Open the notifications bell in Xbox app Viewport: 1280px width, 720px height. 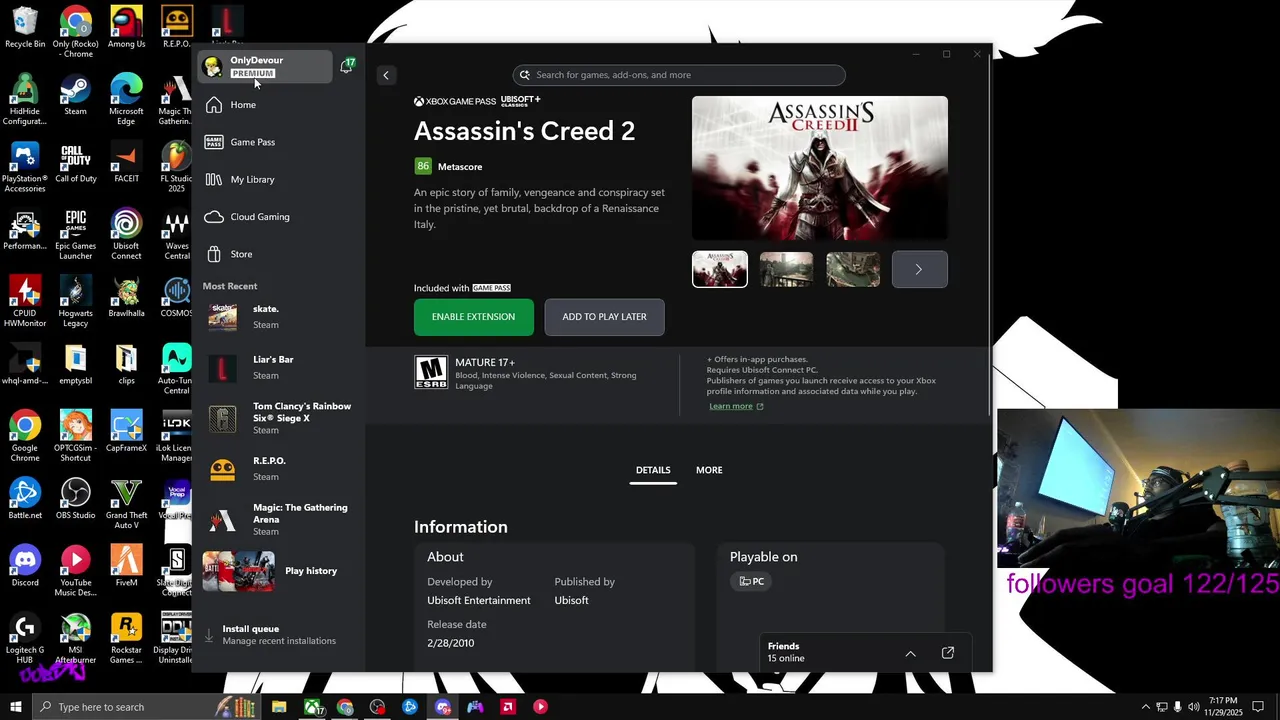(347, 66)
